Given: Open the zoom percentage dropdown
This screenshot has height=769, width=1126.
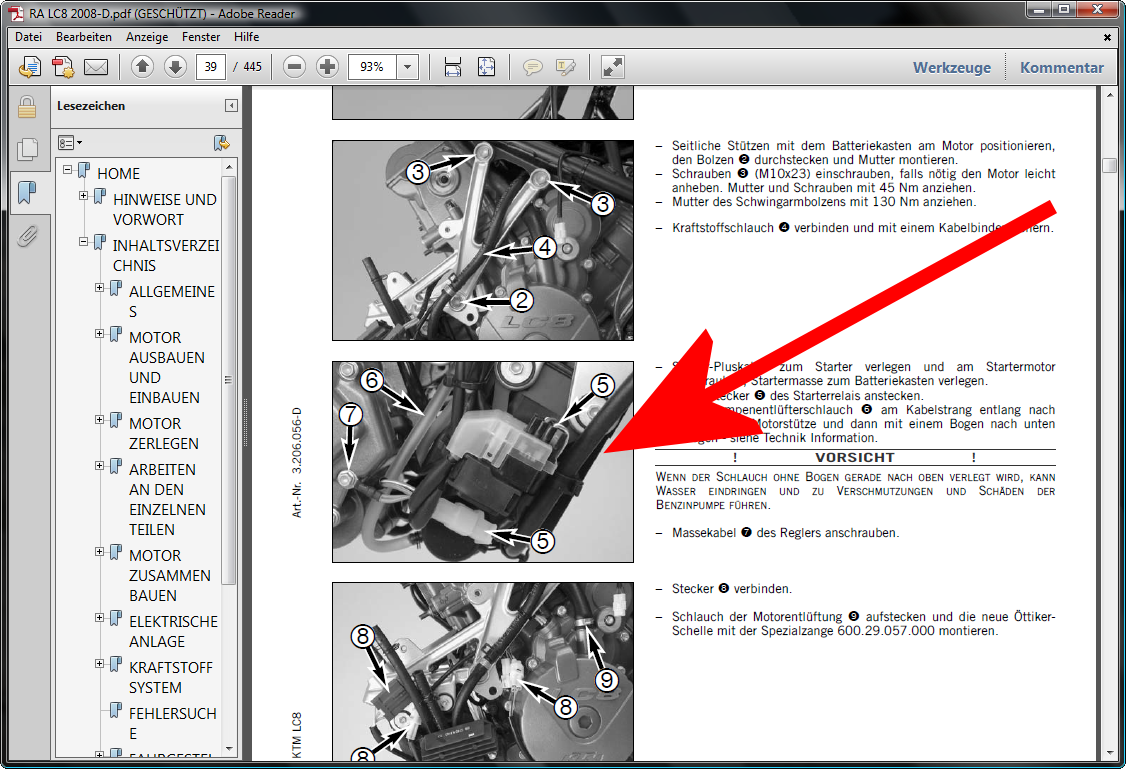Looking at the screenshot, I should pos(407,67).
